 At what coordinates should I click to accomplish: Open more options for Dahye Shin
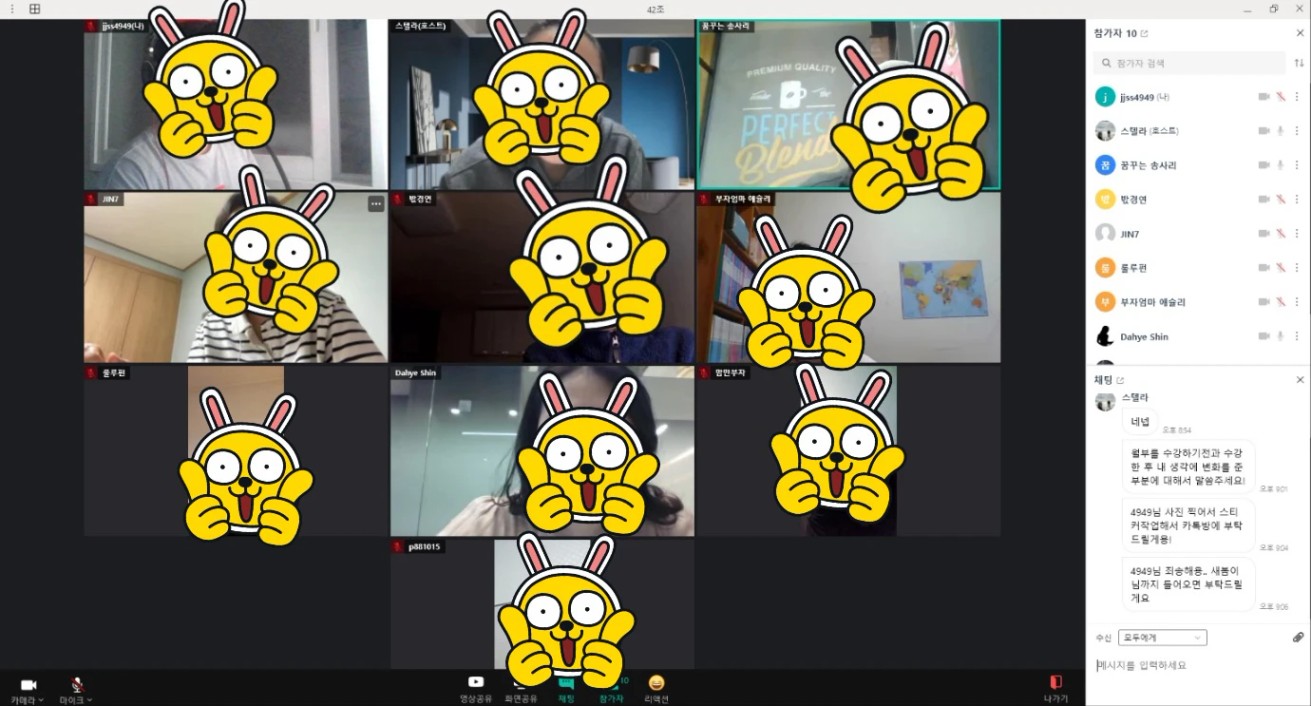tap(1298, 336)
